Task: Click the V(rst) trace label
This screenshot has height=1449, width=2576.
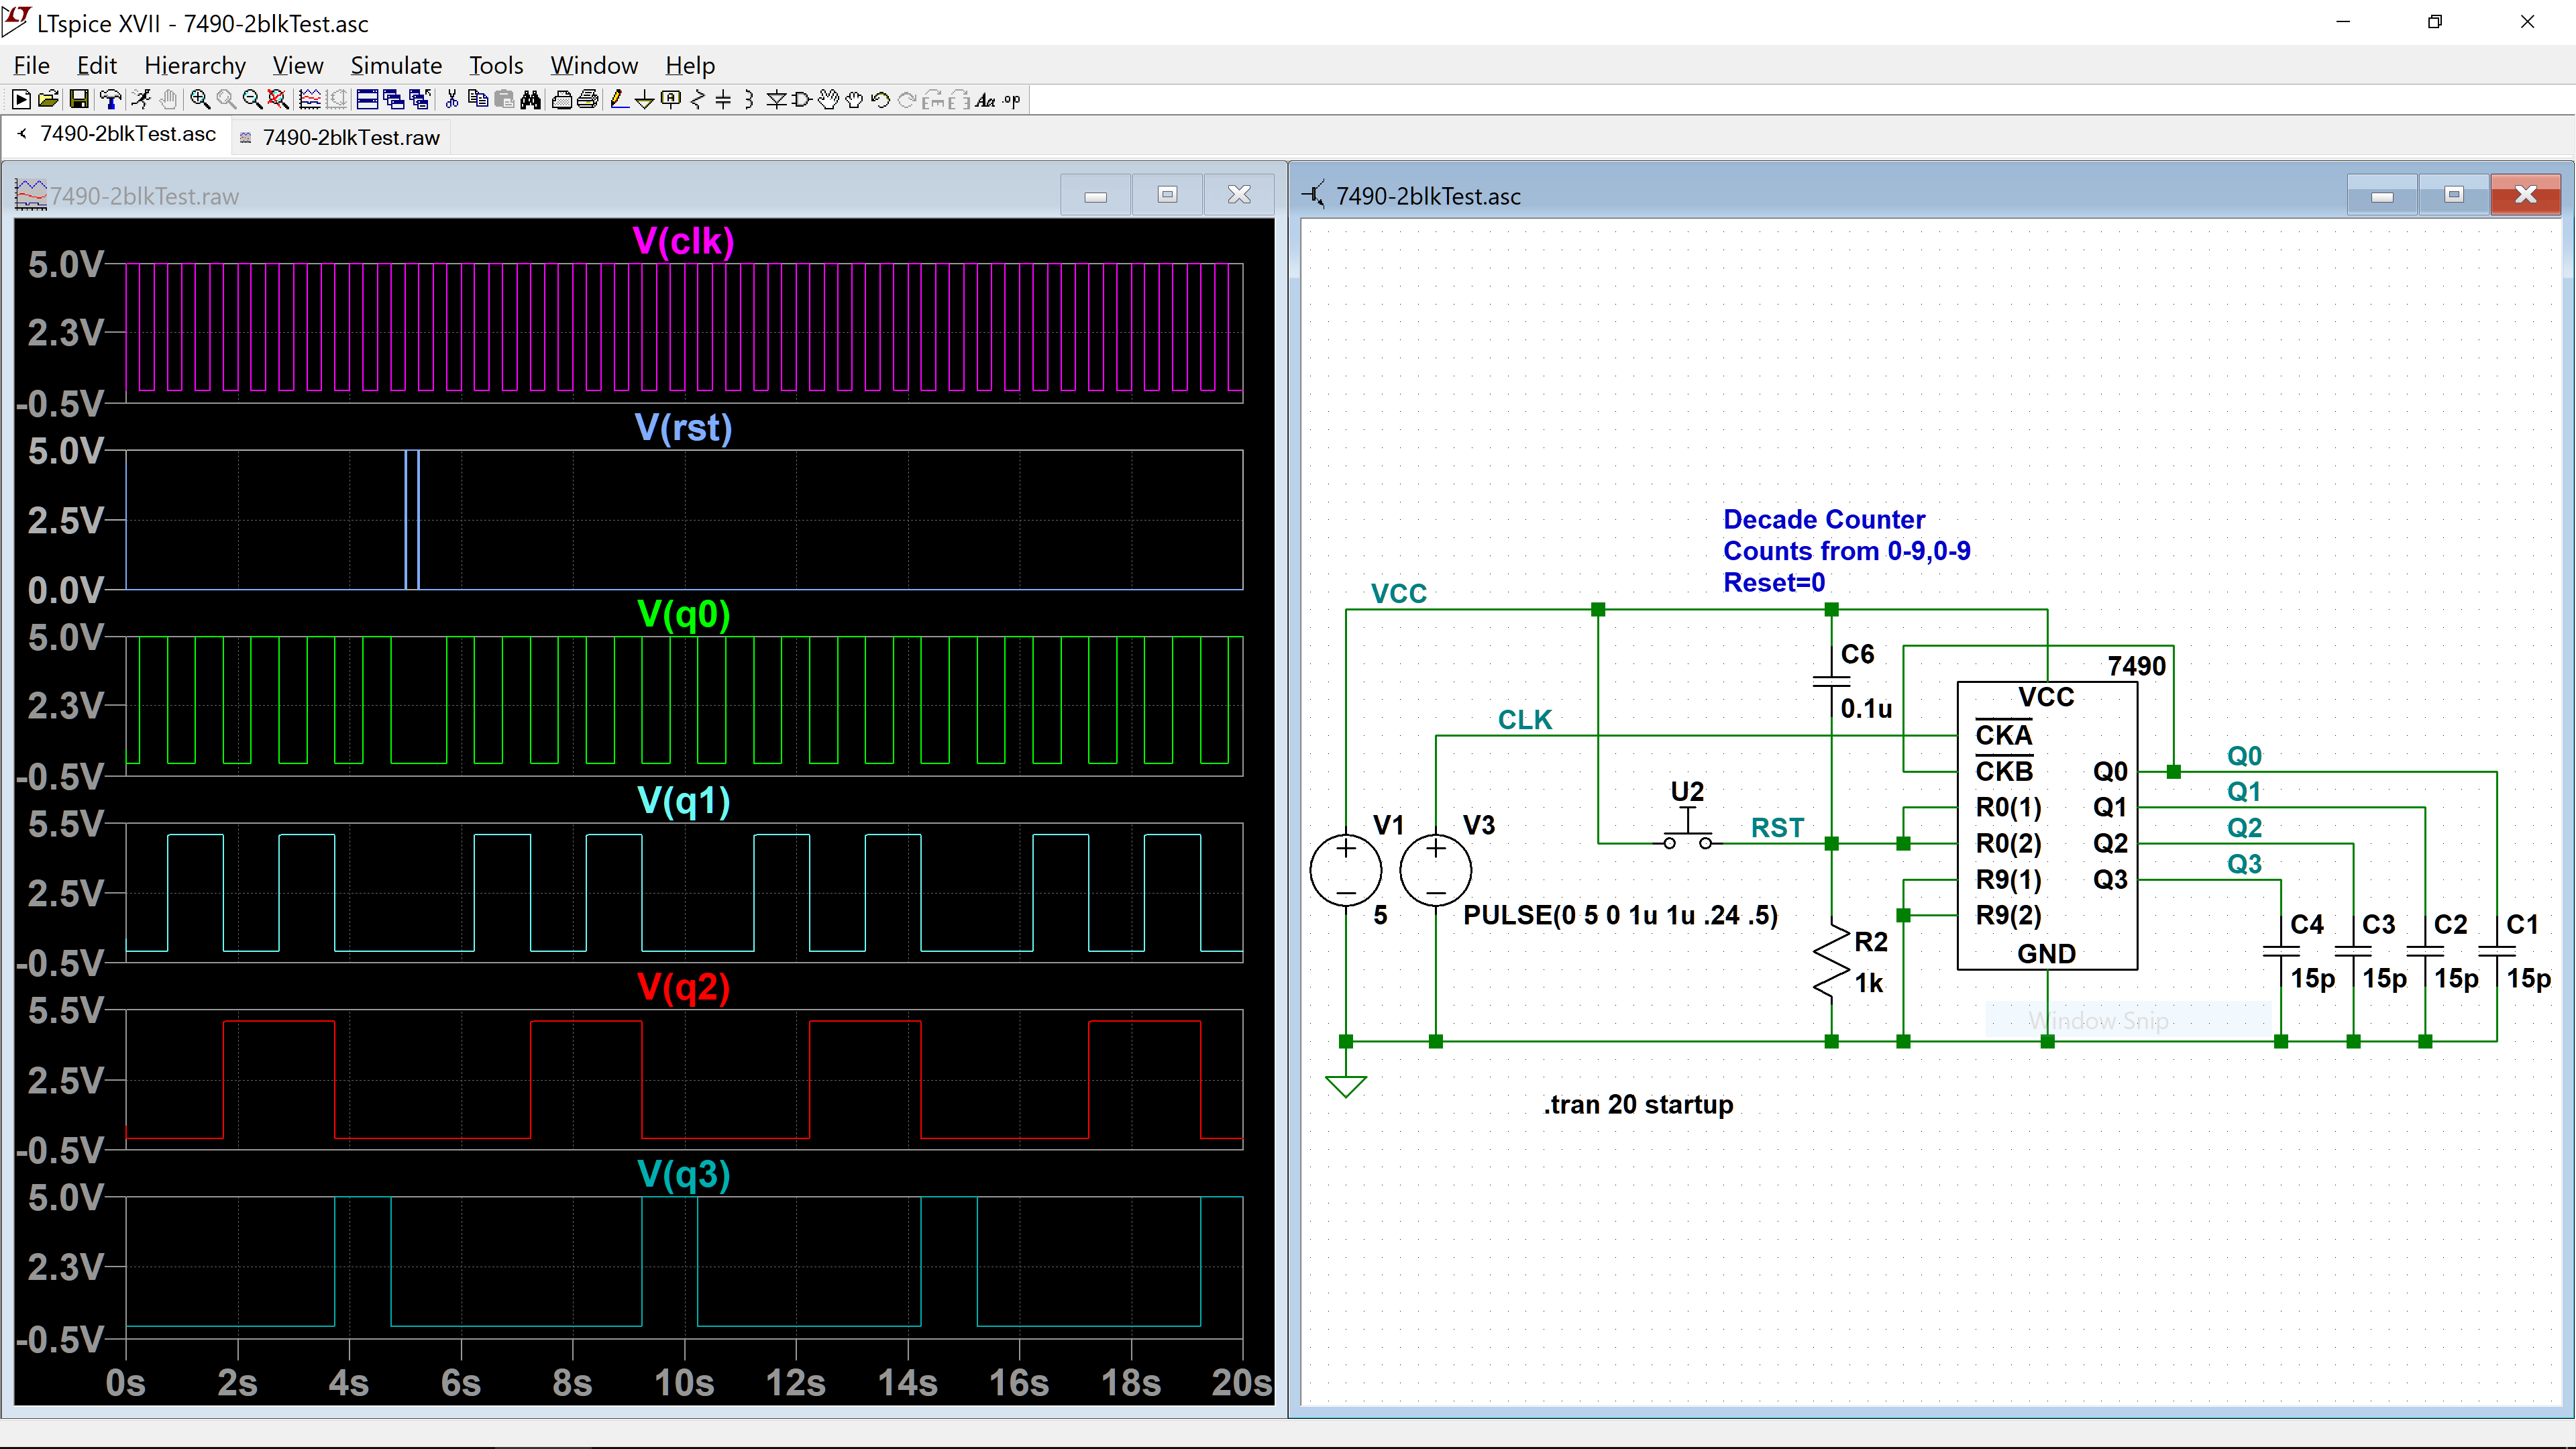Action: [683, 428]
